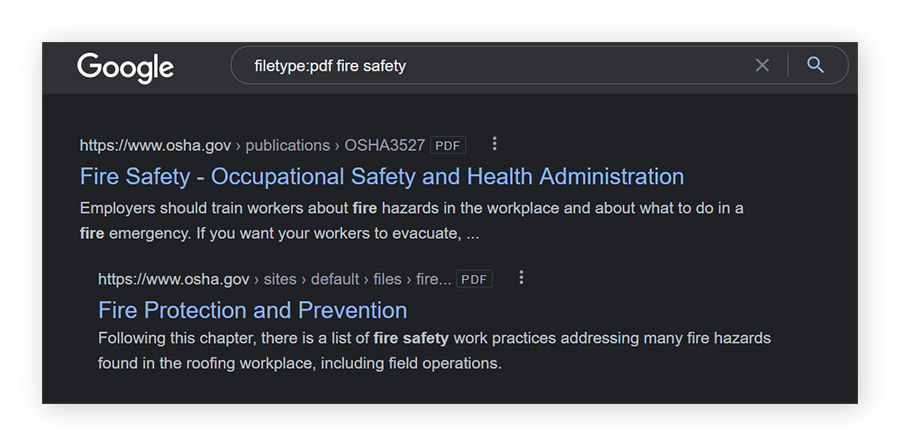The width and height of the screenshot is (900, 445).
Task: Open the Fire Protection and Prevention result
Action: [252, 310]
